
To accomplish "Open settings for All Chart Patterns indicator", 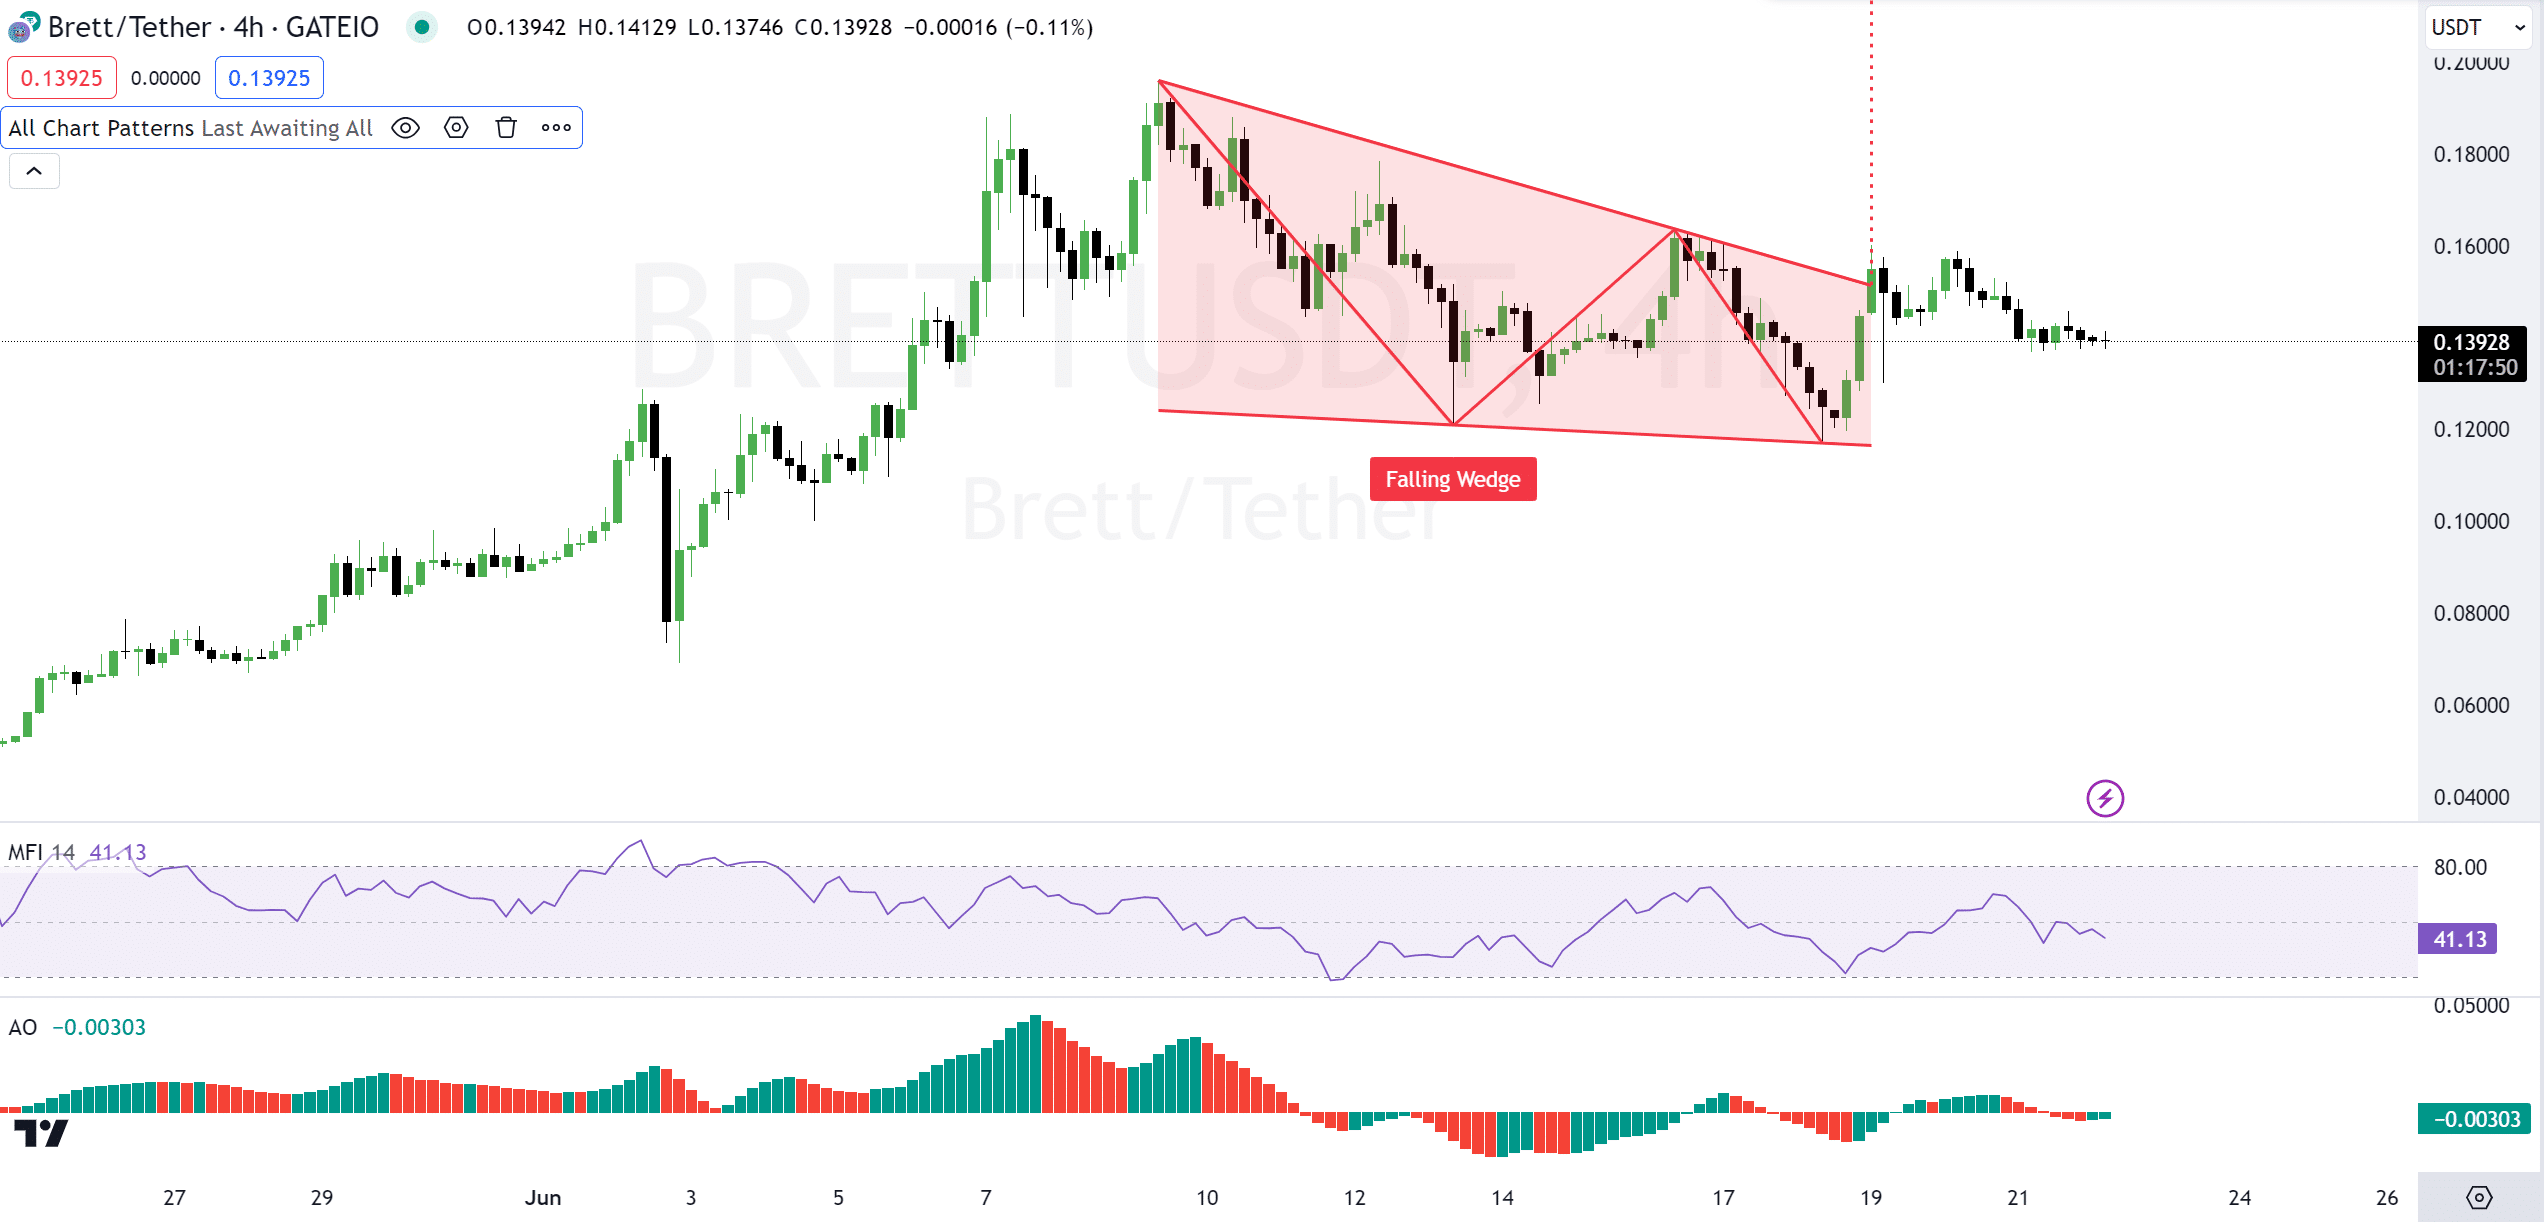I will [x=456, y=128].
